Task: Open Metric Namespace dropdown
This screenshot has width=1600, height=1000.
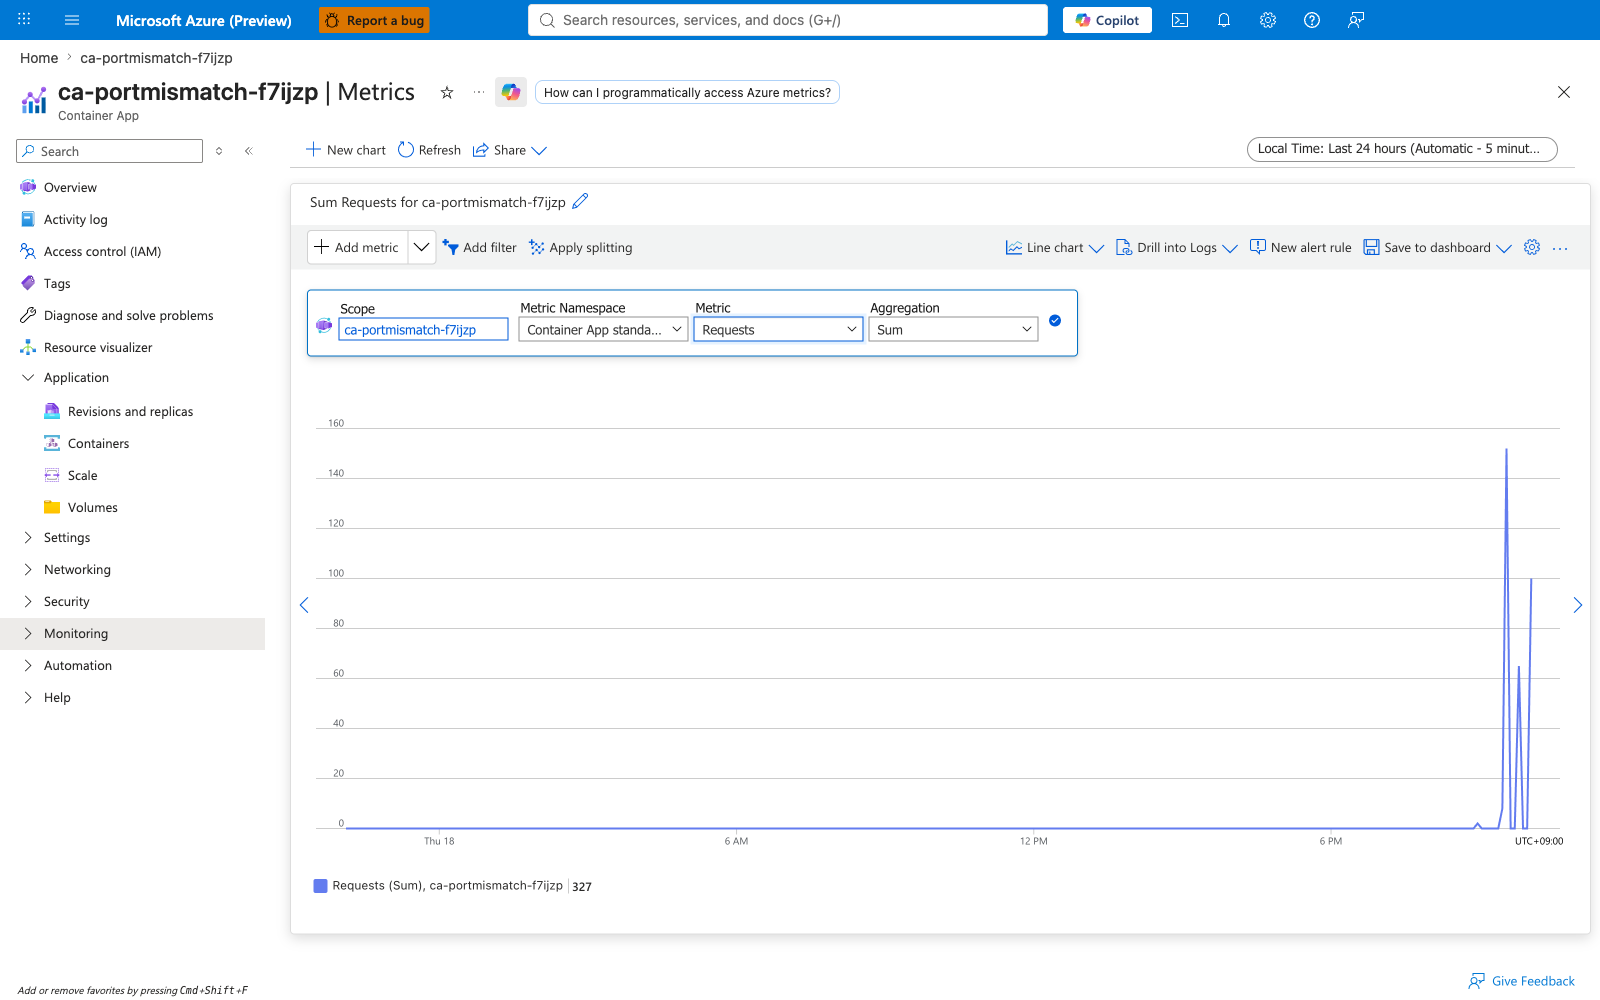Action: click(604, 329)
